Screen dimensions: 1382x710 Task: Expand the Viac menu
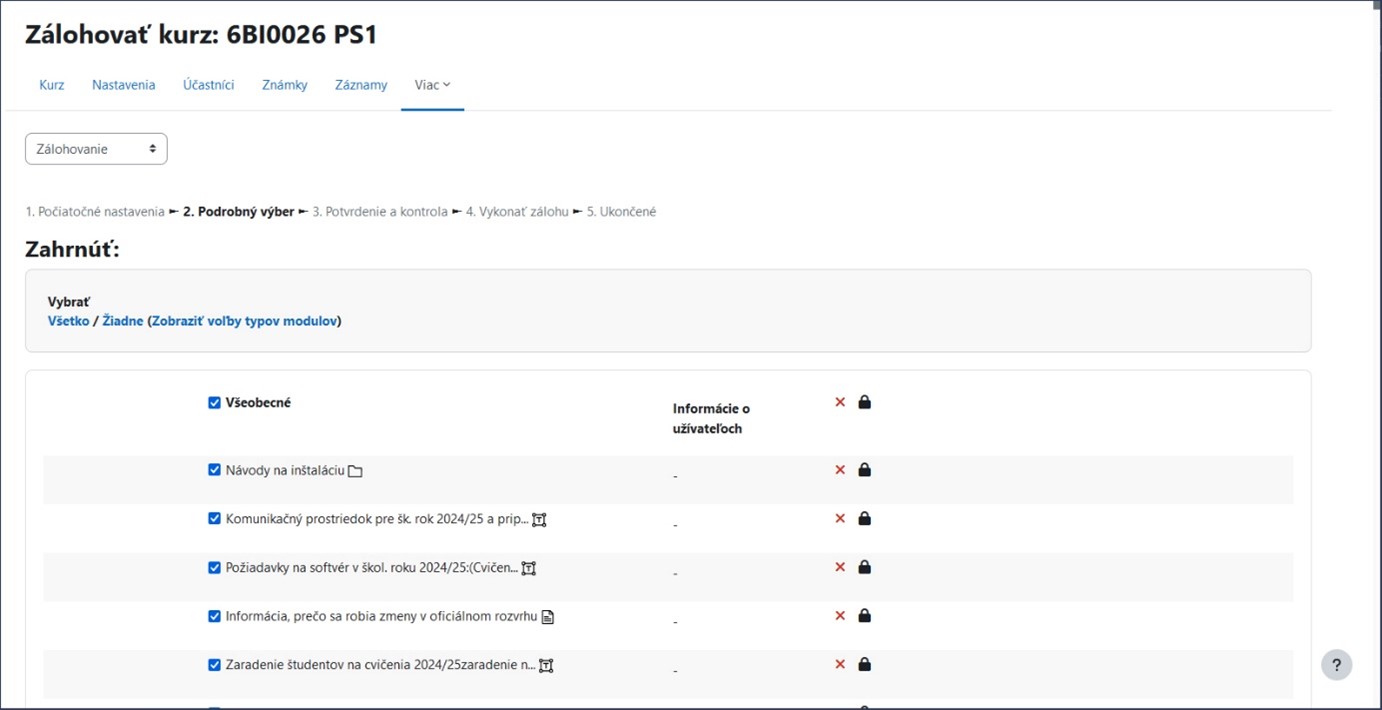[x=432, y=85]
